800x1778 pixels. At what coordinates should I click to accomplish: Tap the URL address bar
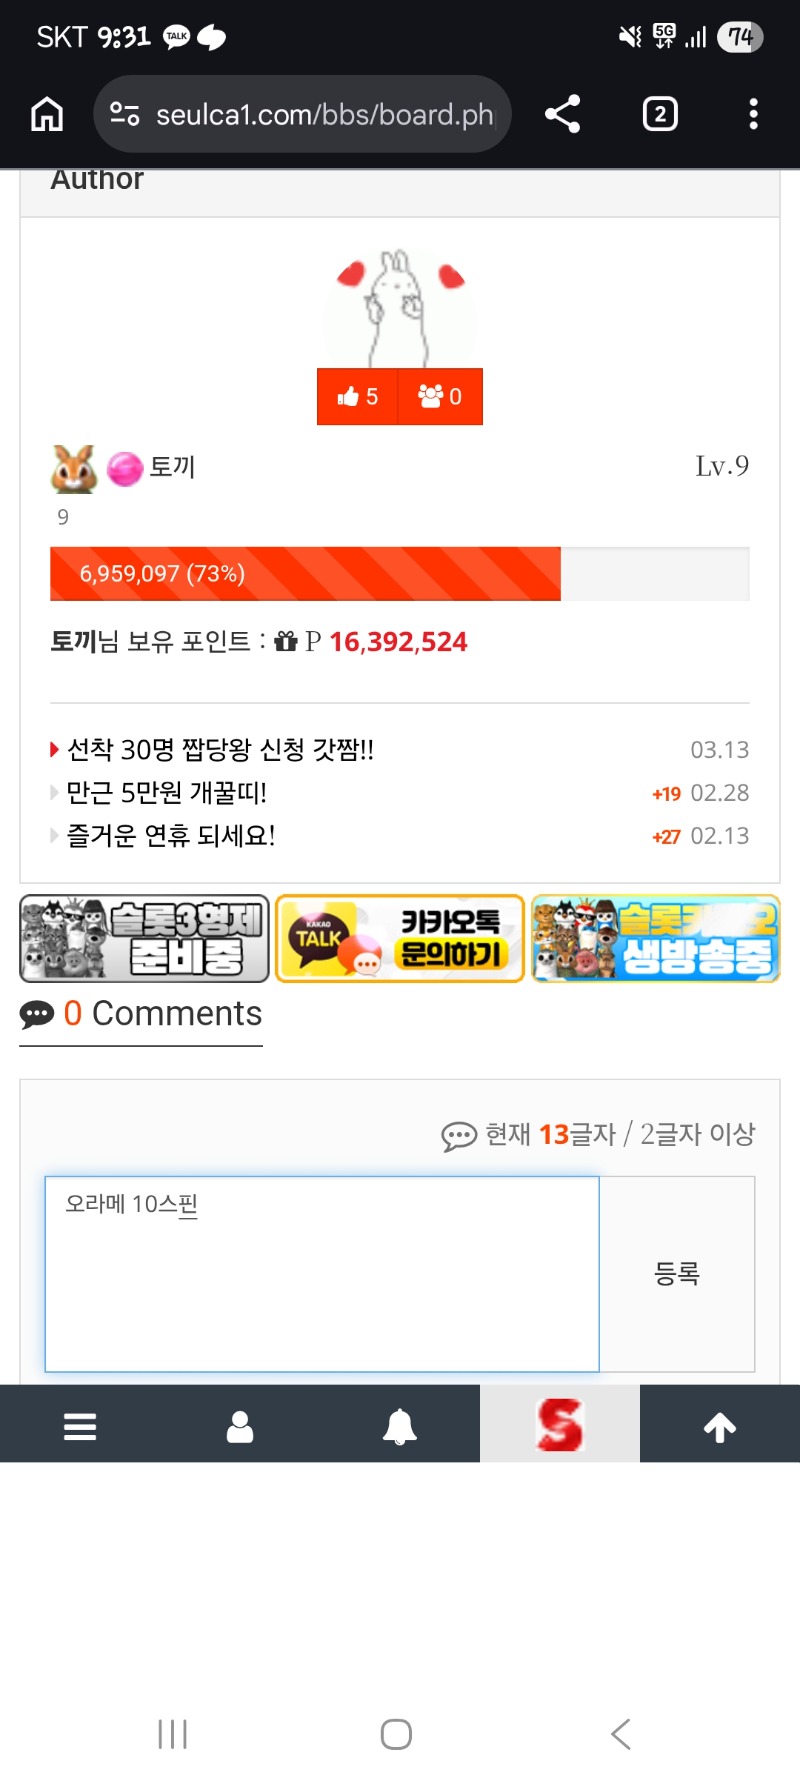(x=302, y=114)
